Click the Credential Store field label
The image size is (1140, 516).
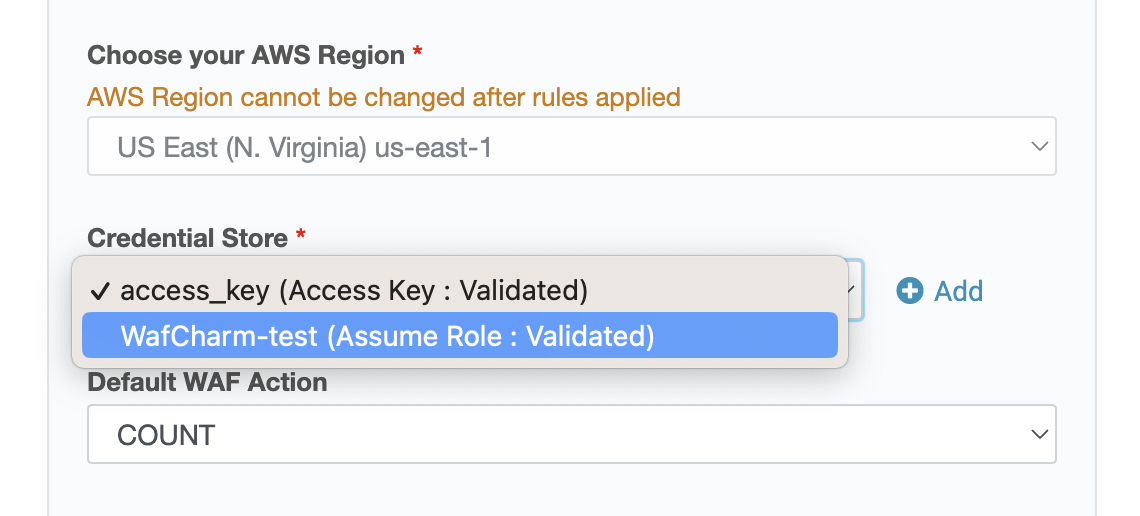(x=188, y=238)
